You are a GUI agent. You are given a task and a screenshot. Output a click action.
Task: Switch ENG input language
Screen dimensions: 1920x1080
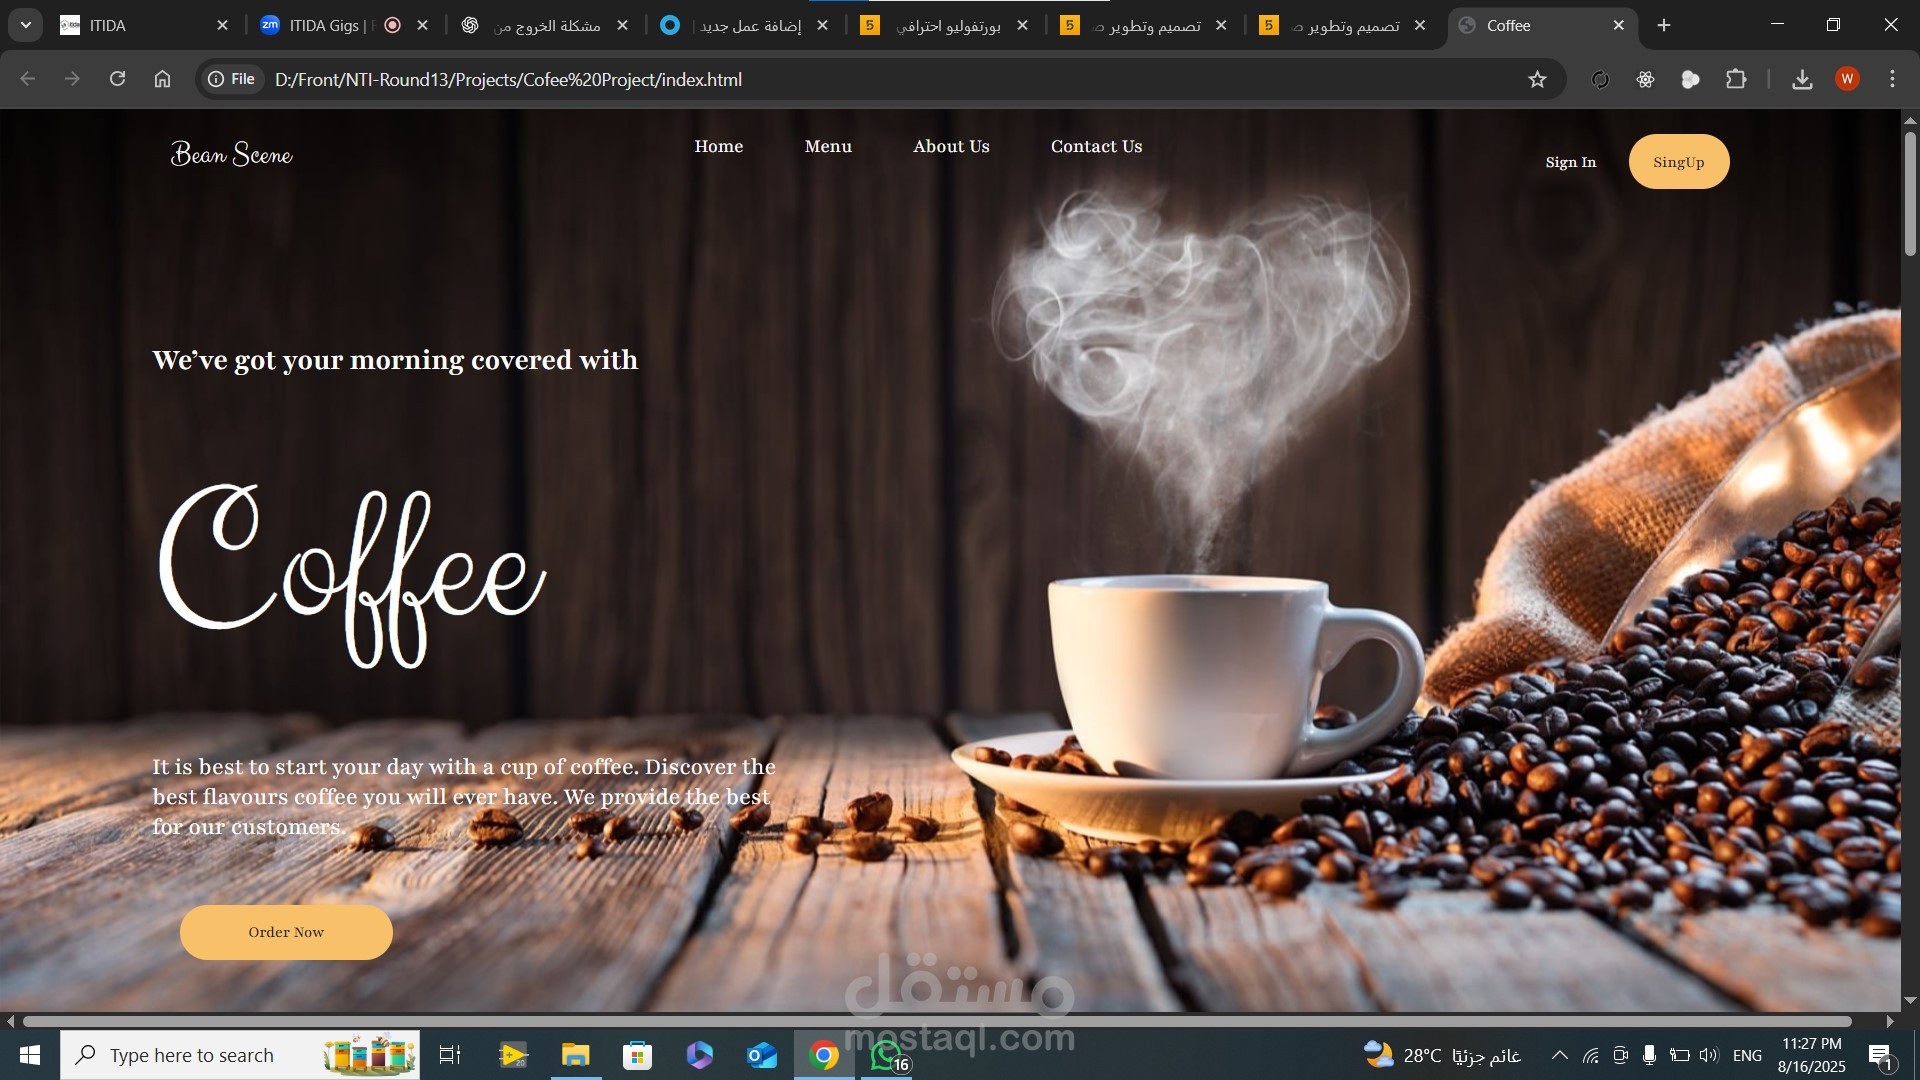(1747, 1055)
